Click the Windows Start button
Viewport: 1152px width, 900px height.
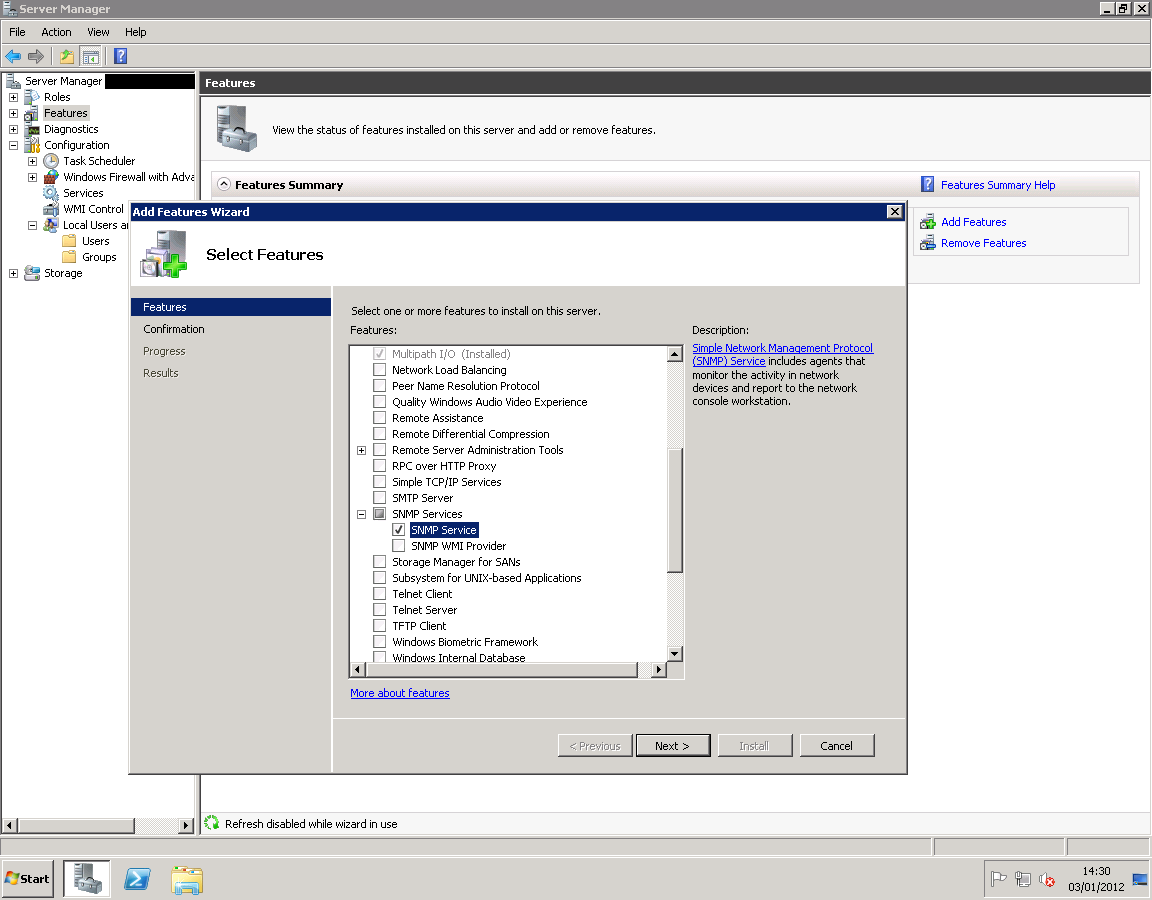pos(28,879)
